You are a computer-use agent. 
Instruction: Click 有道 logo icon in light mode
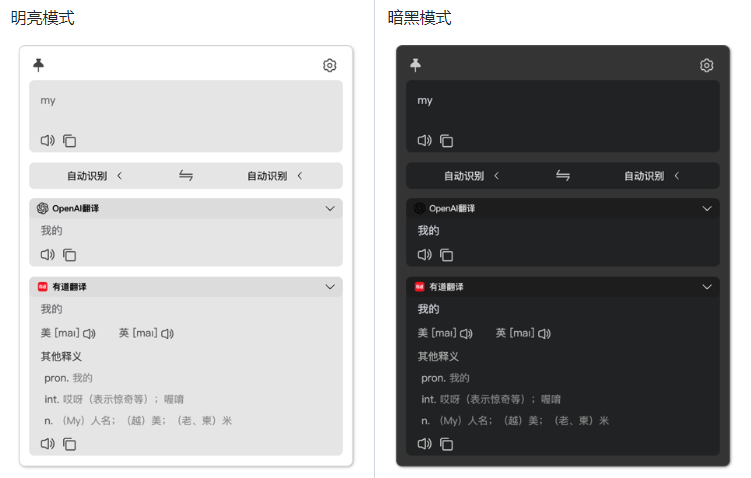(x=43, y=287)
